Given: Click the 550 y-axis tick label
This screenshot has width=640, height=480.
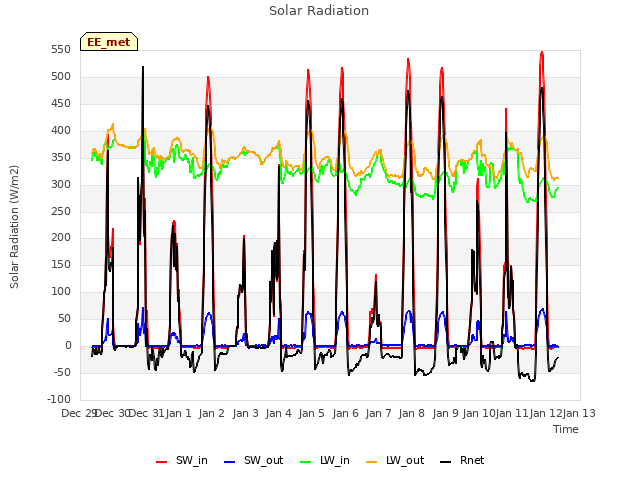Looking at the screenshot, I should 61,50.
